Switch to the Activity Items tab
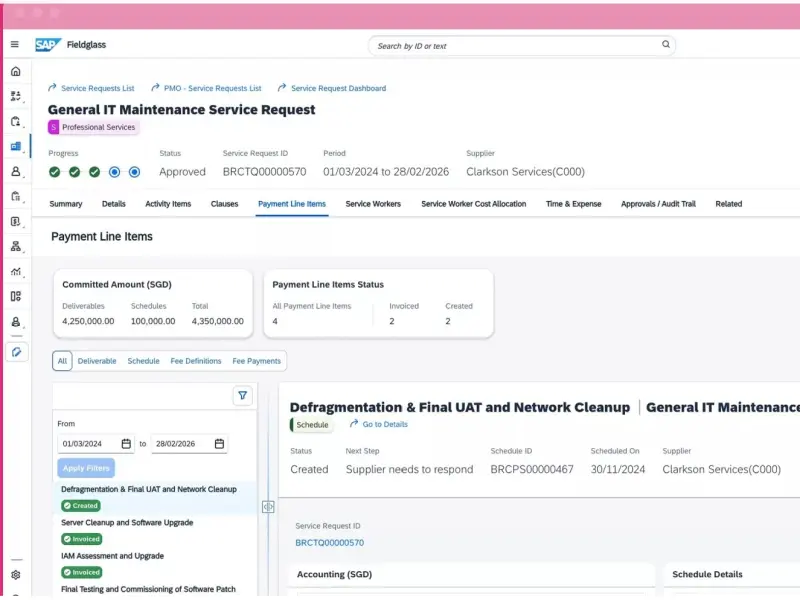Screen dimensions: 800x600 click(x=168, y=204)
